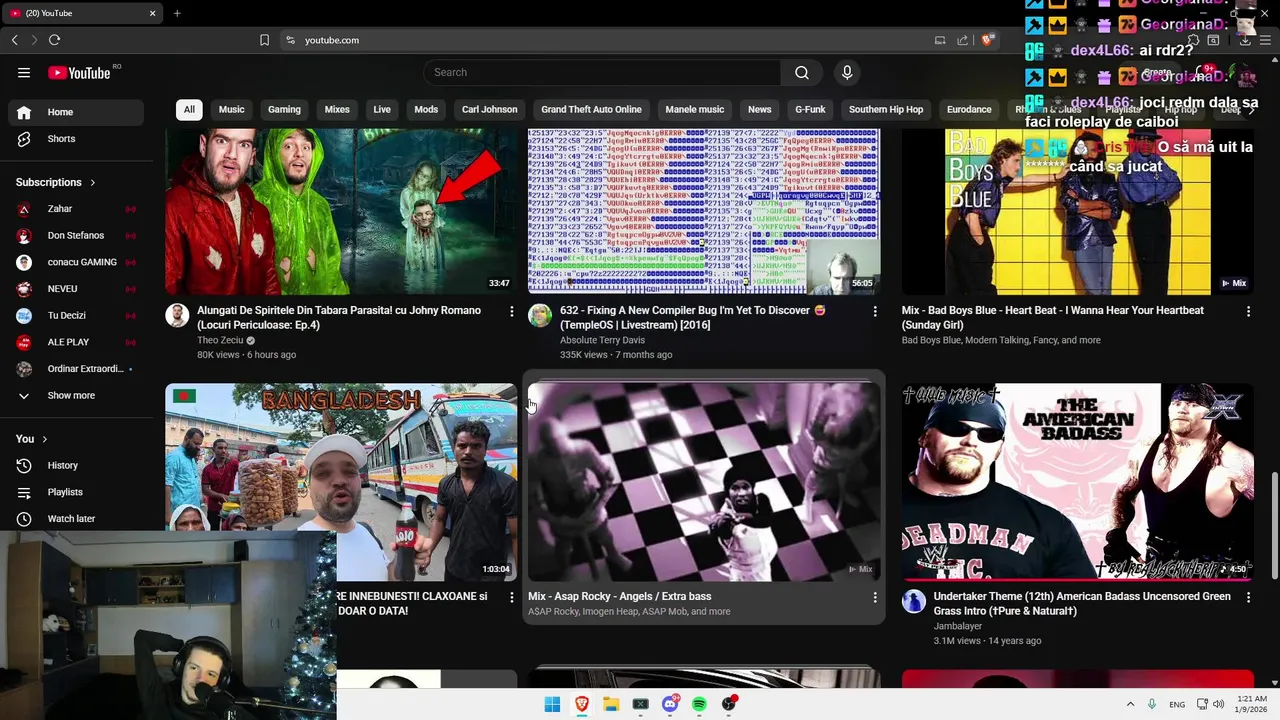Open the Don Stefanos subscription channel
The width and height of the screenshot is (1280, 720).
tap(75, 236)
